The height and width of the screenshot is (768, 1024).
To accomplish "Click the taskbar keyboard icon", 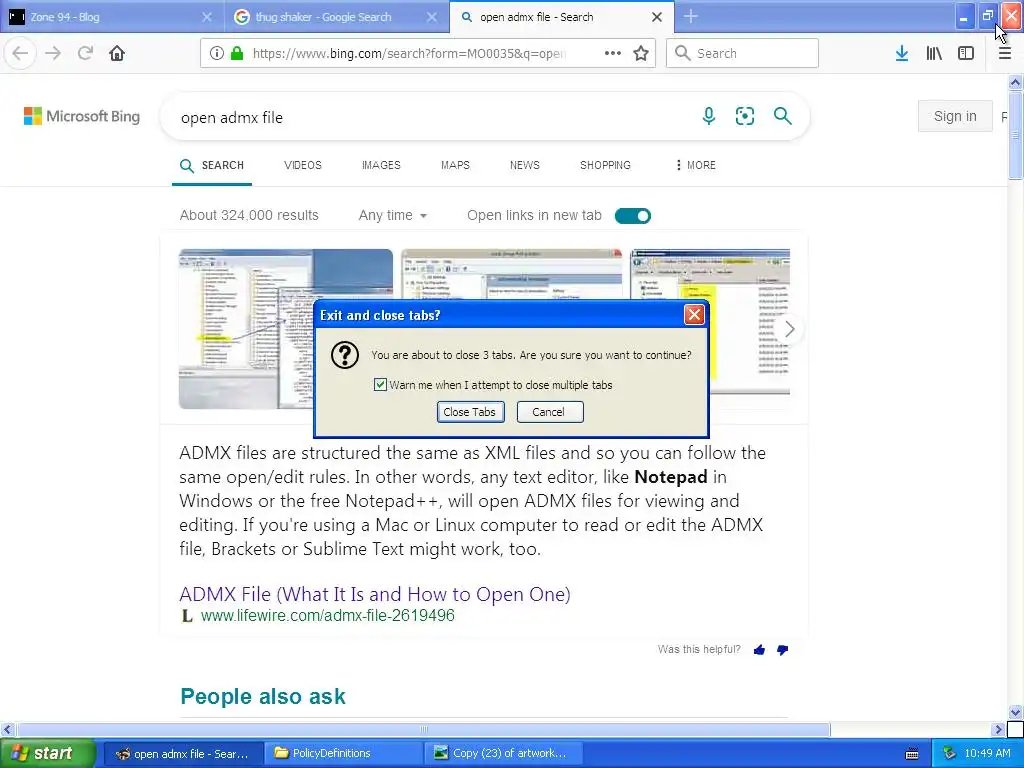I will [x=912, y=754].
